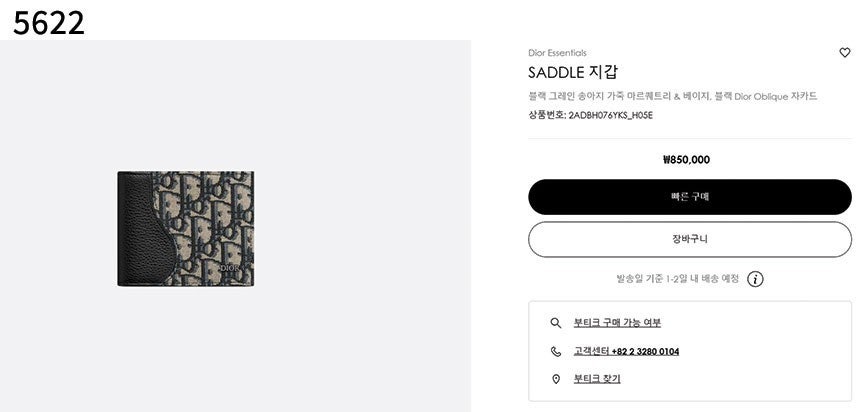Open the 부티크 구매 가능 여부 link
Screen dimensions: 860x412
[617, 323]
